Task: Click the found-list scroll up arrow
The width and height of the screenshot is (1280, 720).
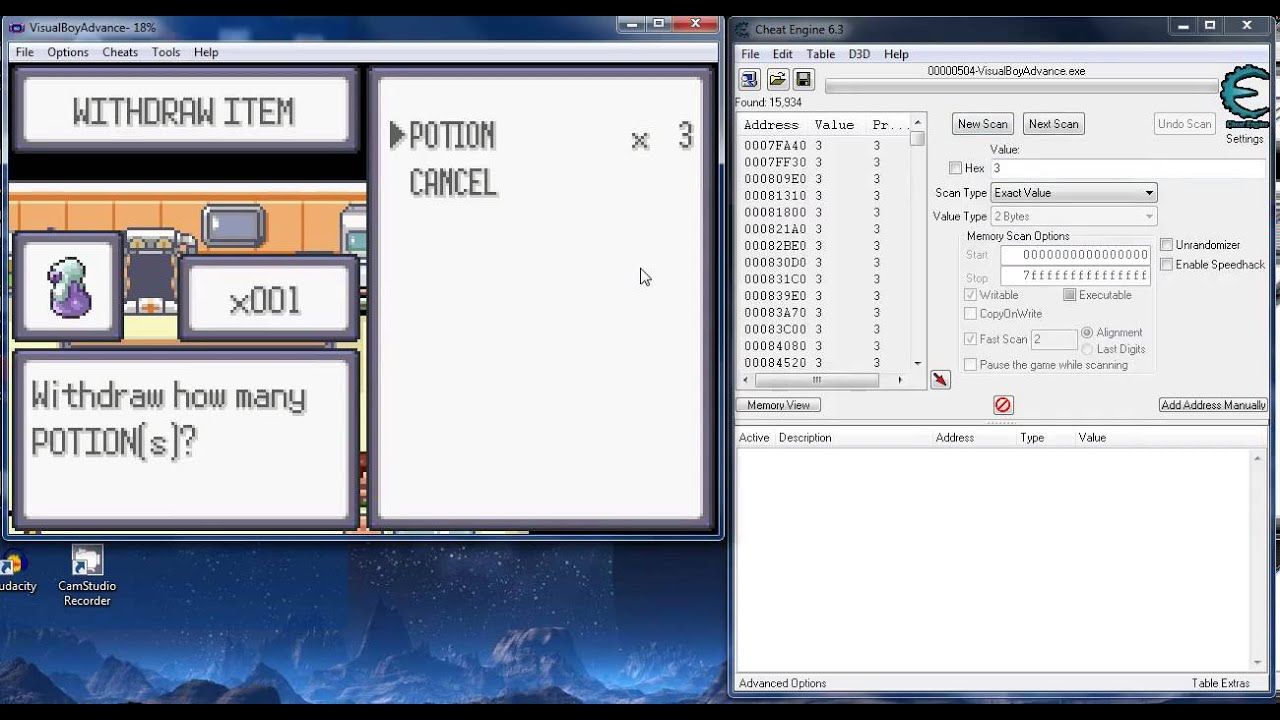Action: [917, 124]
